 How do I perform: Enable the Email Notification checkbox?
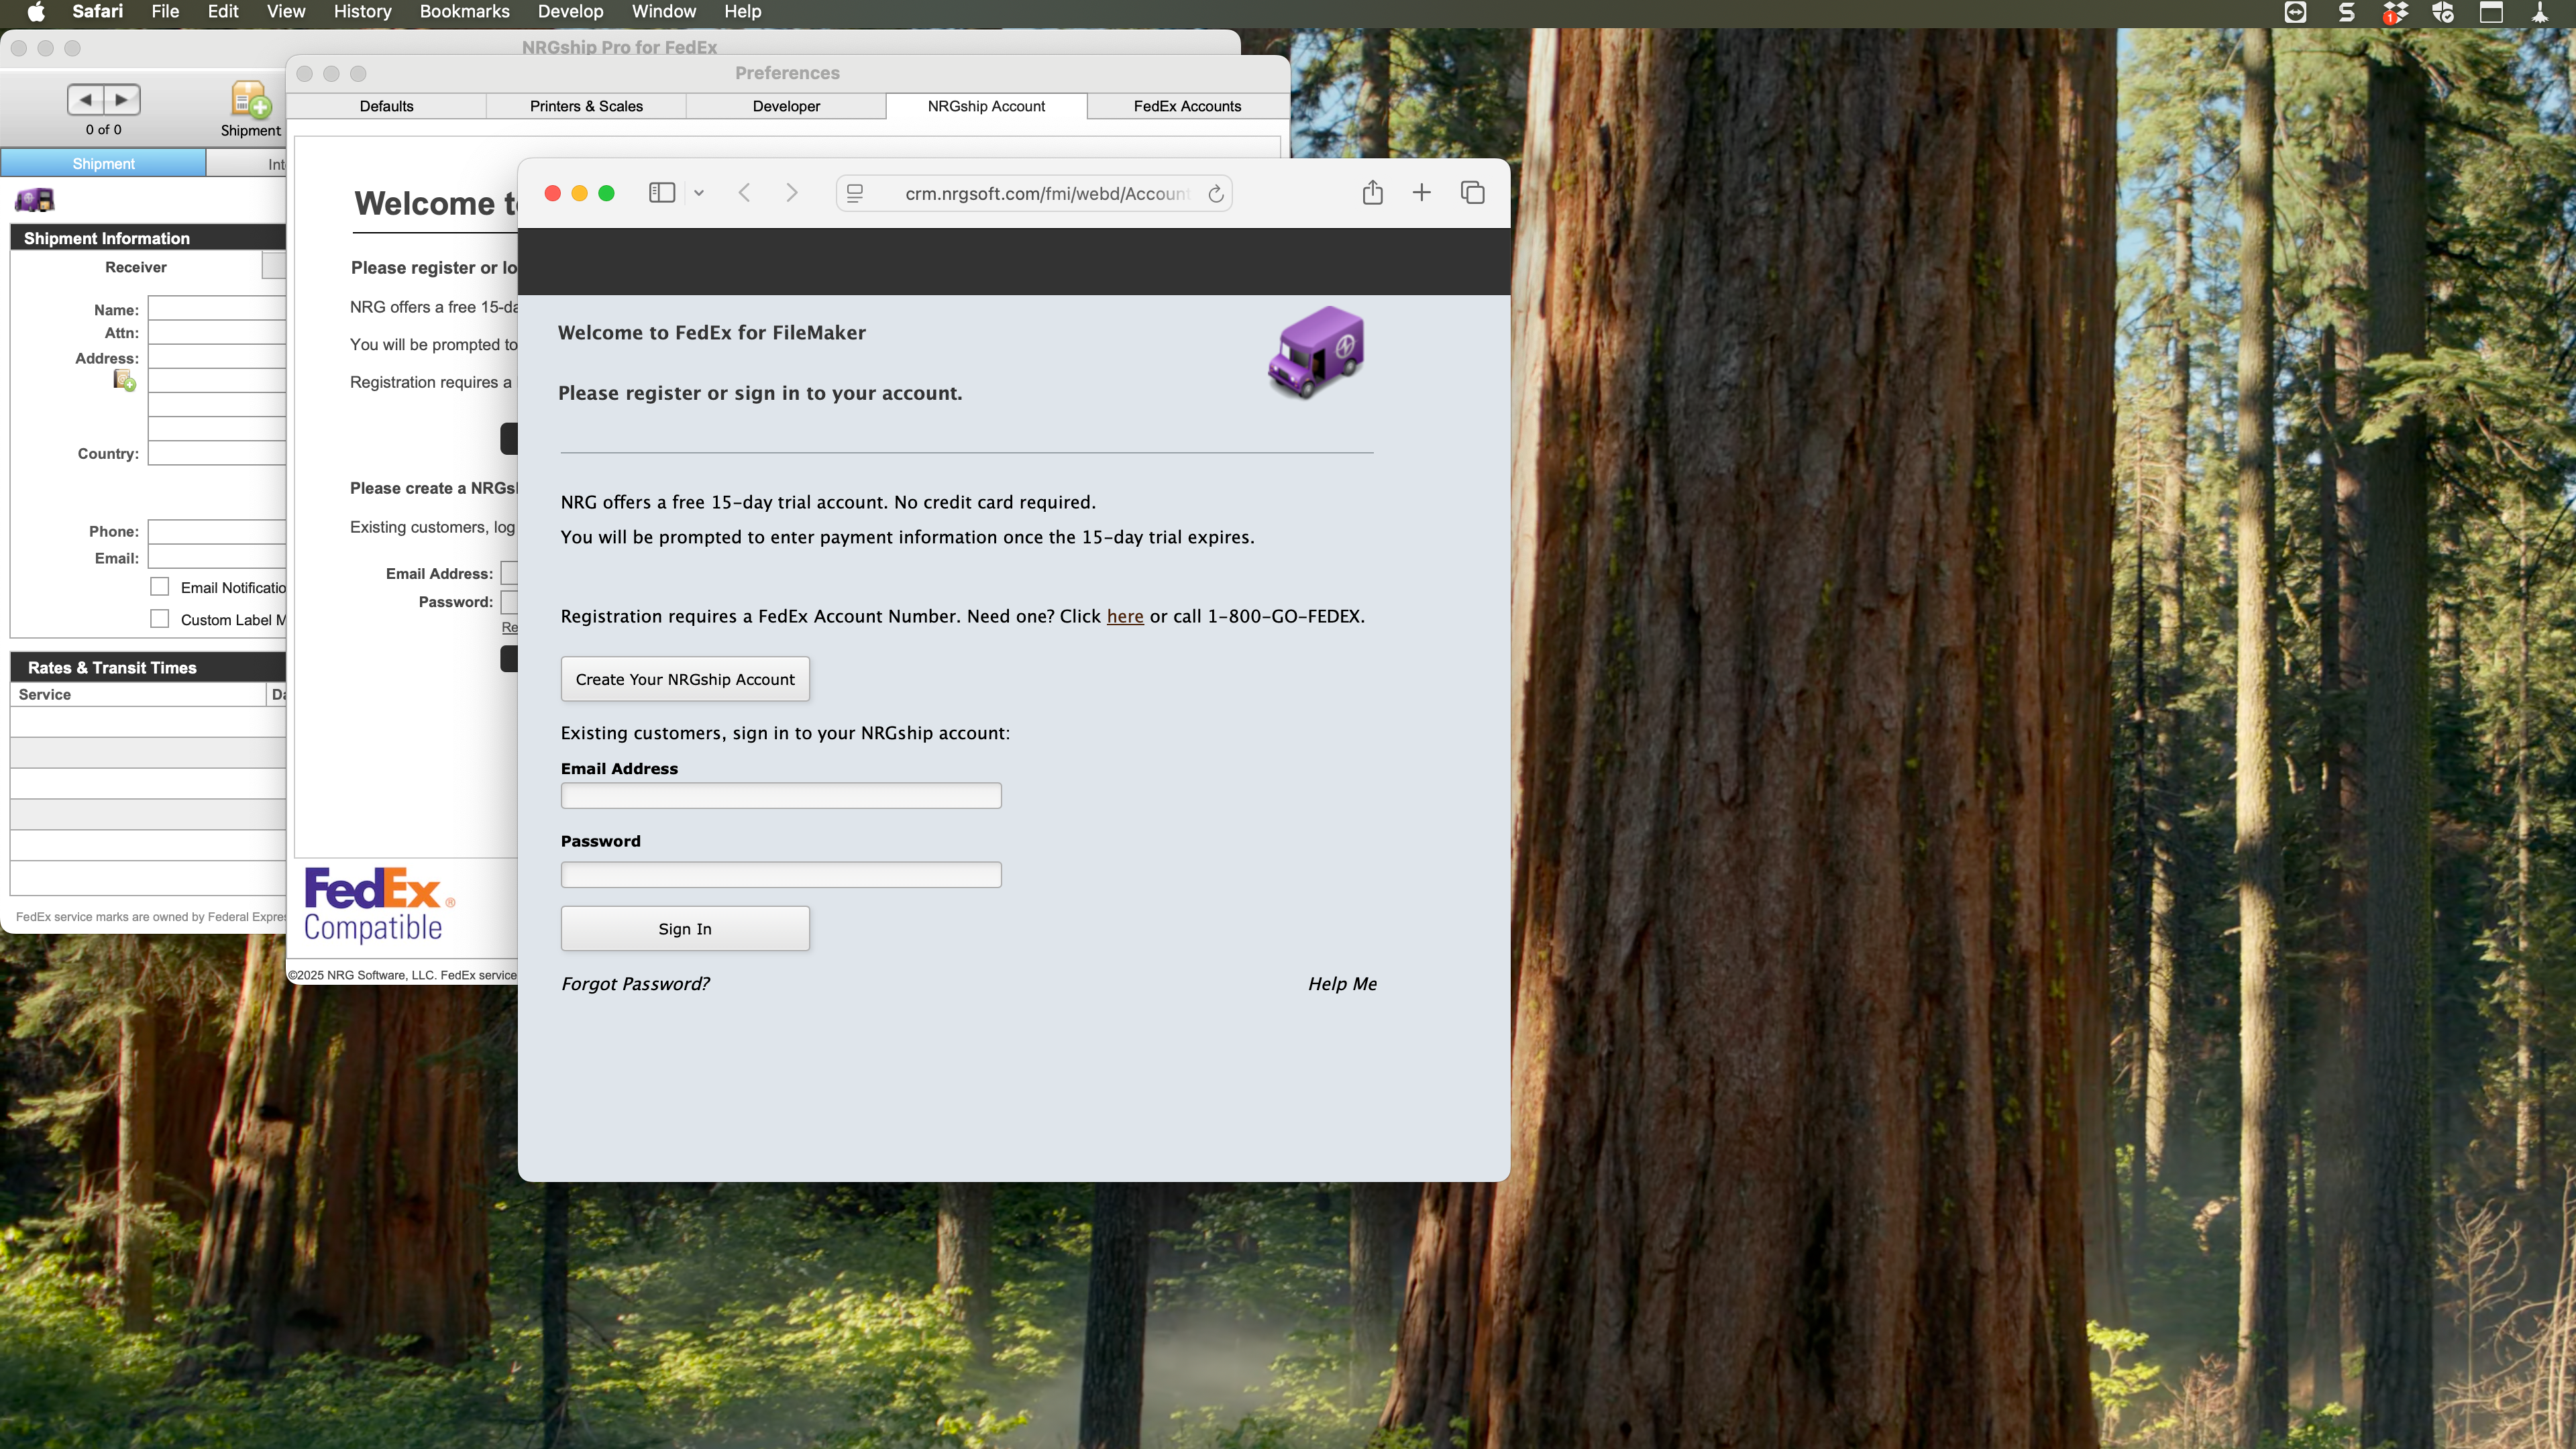click(160, 587)
